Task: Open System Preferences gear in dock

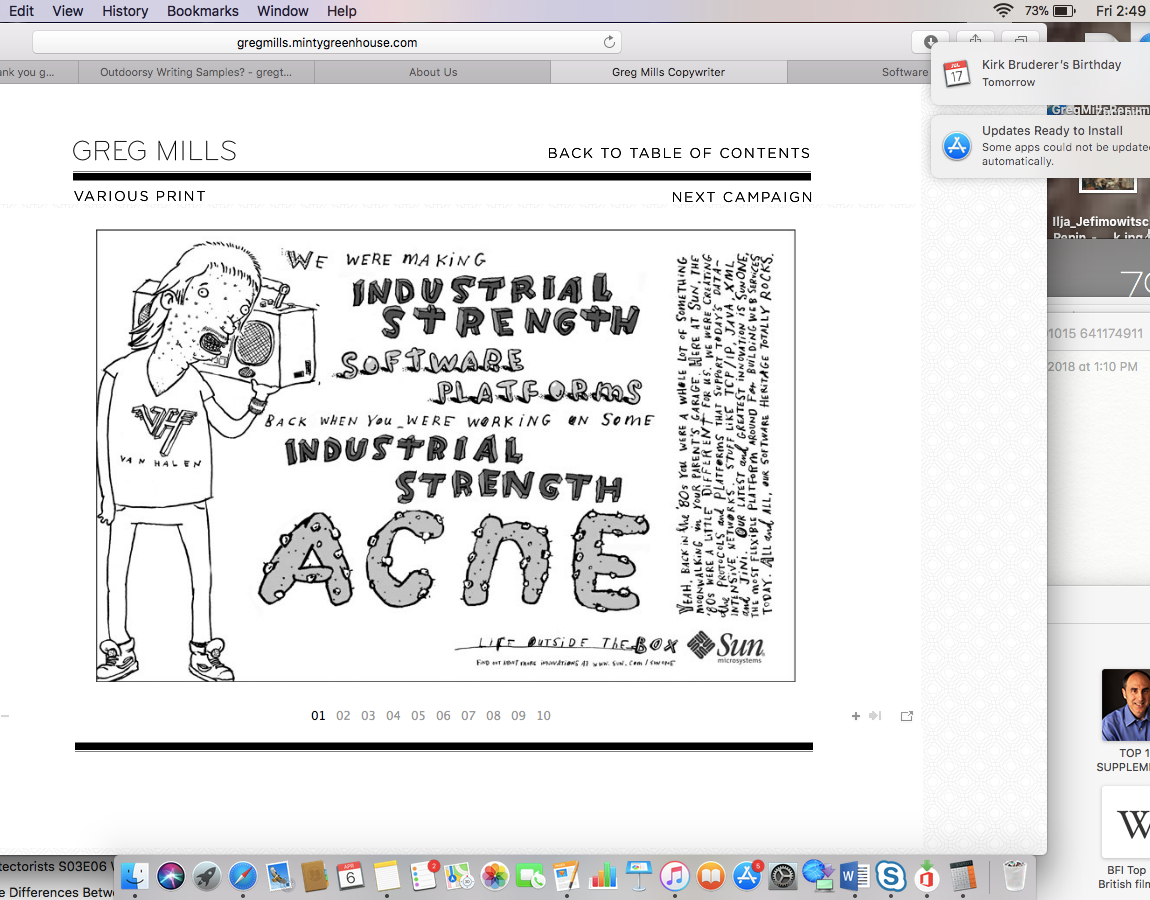Action: click(x=783, y=876)
